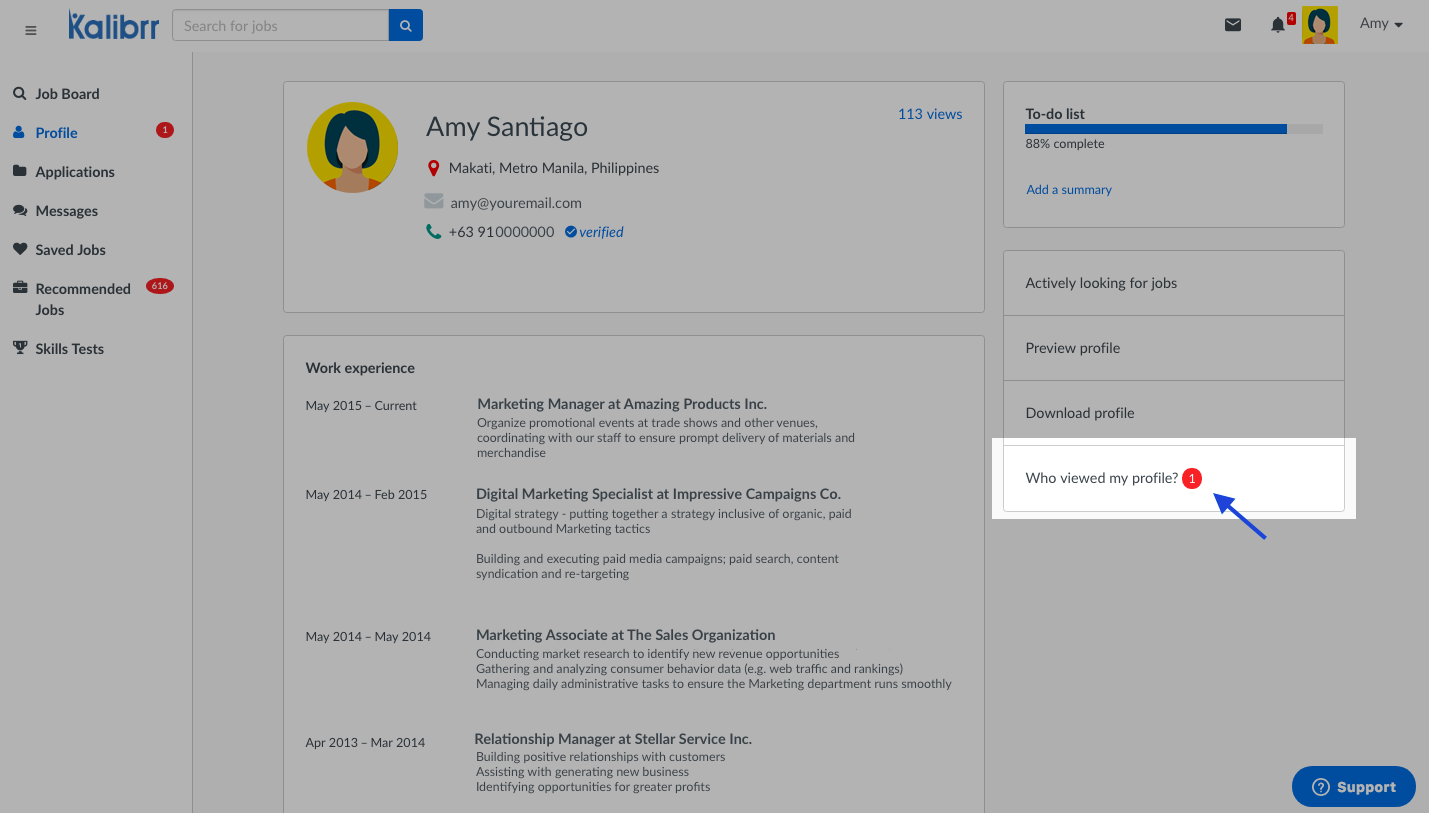The height and width of the screenshot is (813, 1429).
Task: Click the Support button
Action: (1353, 787)
